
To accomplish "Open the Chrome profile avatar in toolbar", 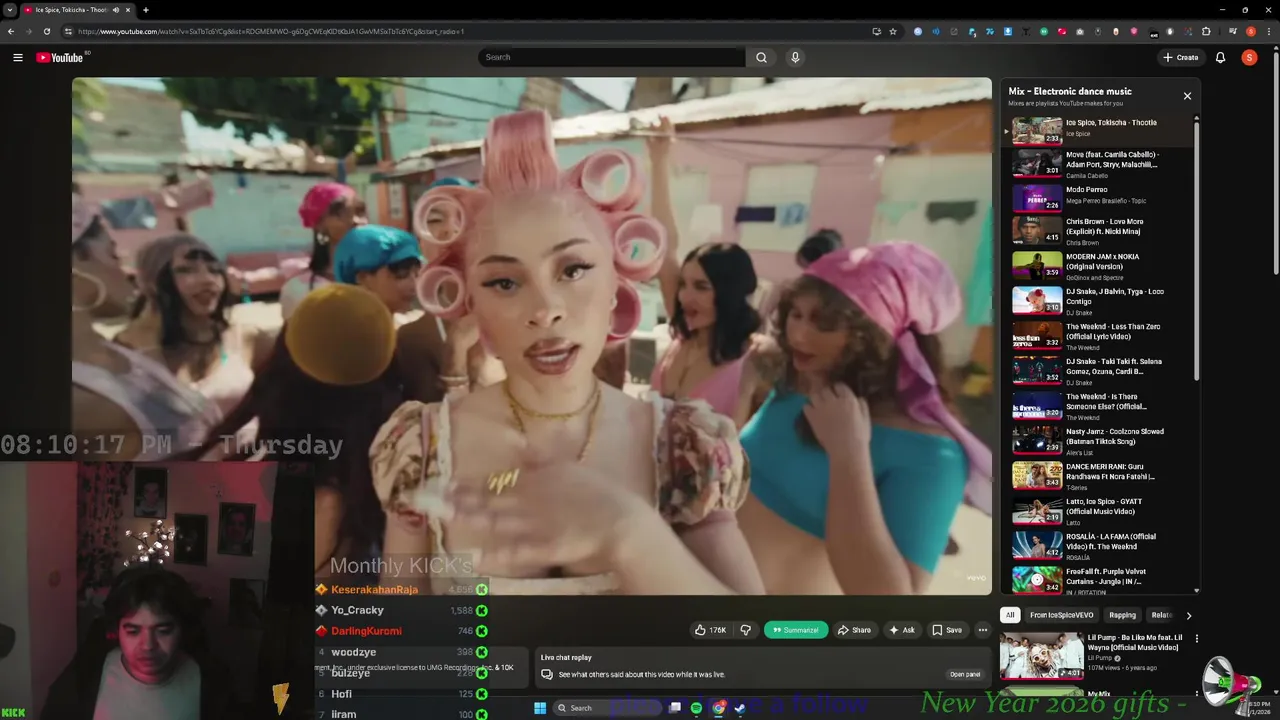I will click(1250, 31).
